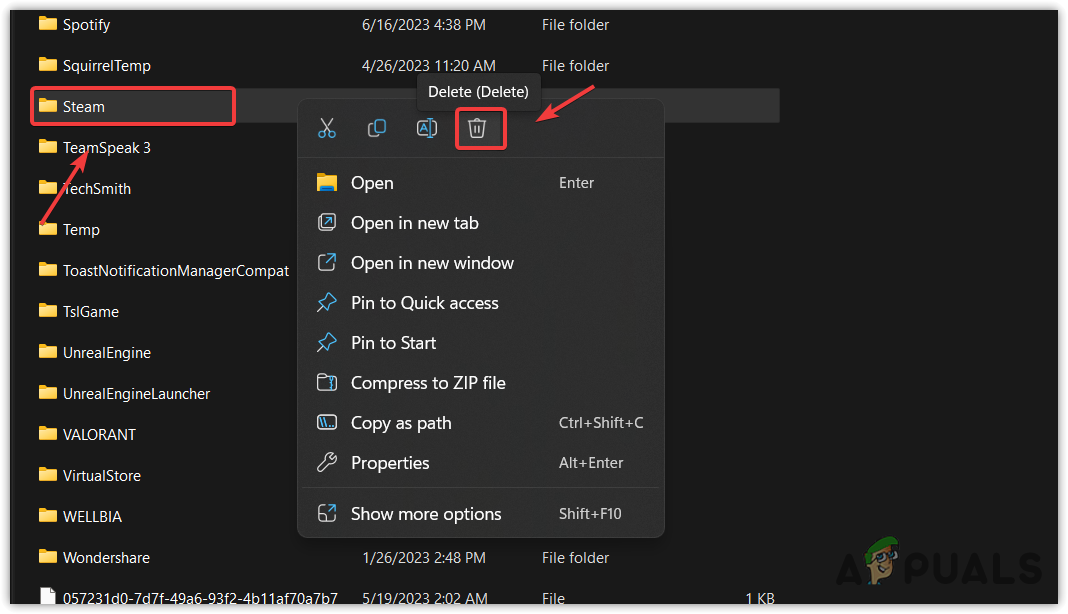Select the TeamSpeak 3 folder
Image resolution: width=1068 pixels, height=614 pixels.
coord(107,147)
